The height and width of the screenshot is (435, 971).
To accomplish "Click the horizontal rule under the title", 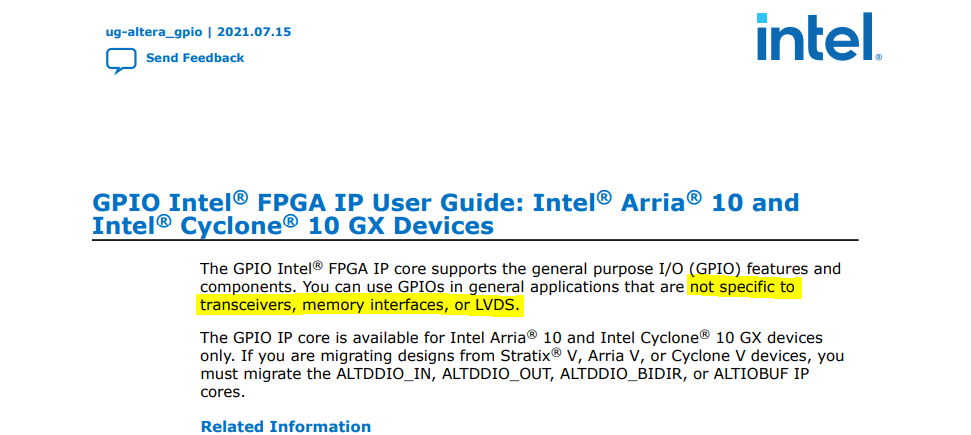I will click(x=475, y=241).
